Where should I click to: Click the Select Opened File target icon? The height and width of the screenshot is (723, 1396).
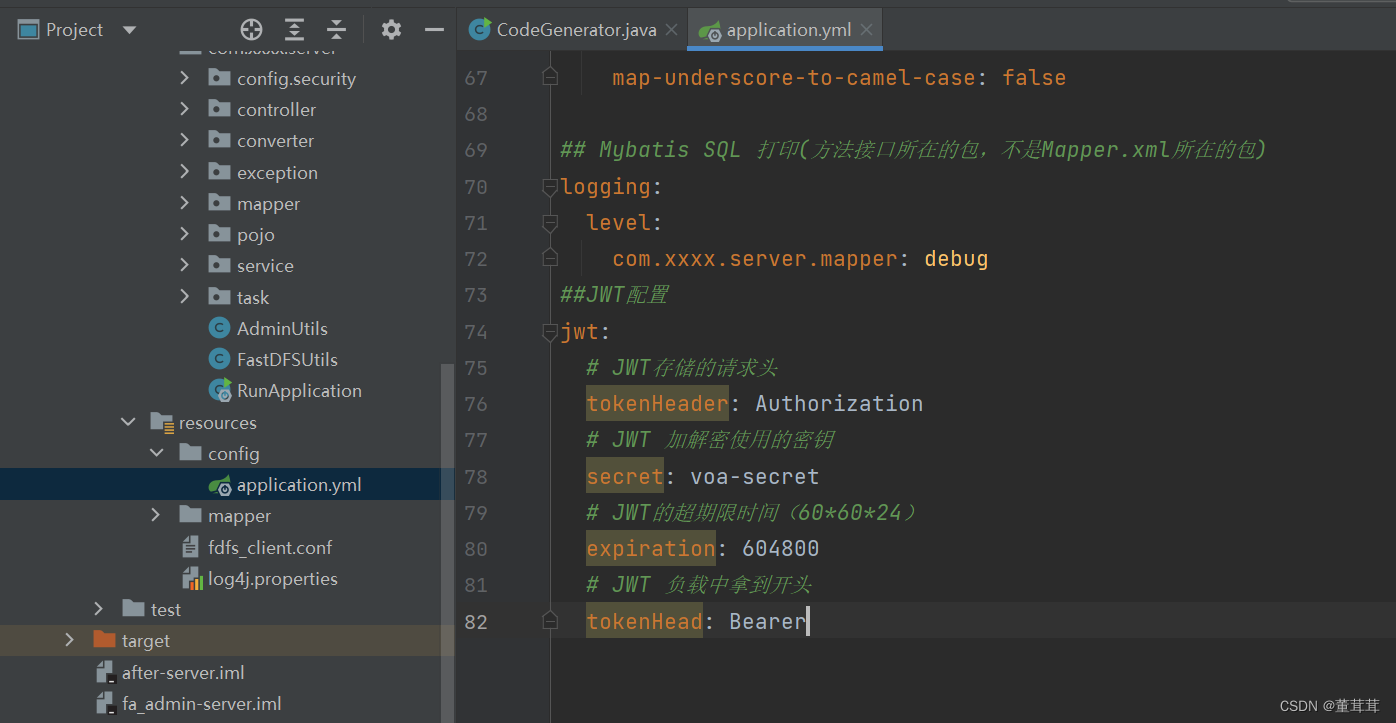coord(252,30)
